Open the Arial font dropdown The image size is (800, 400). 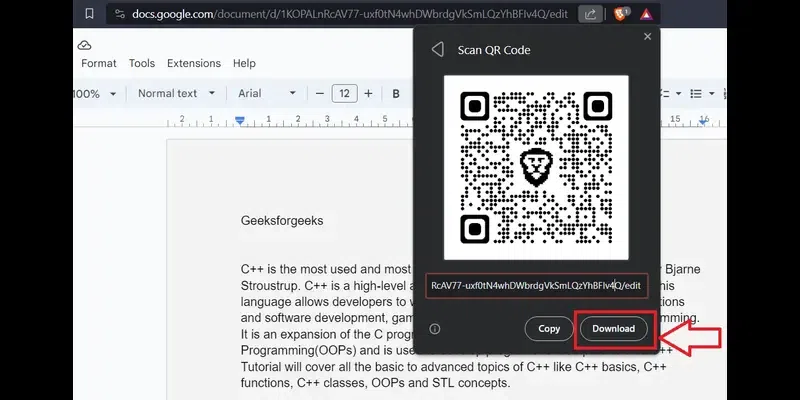(267, 93)
